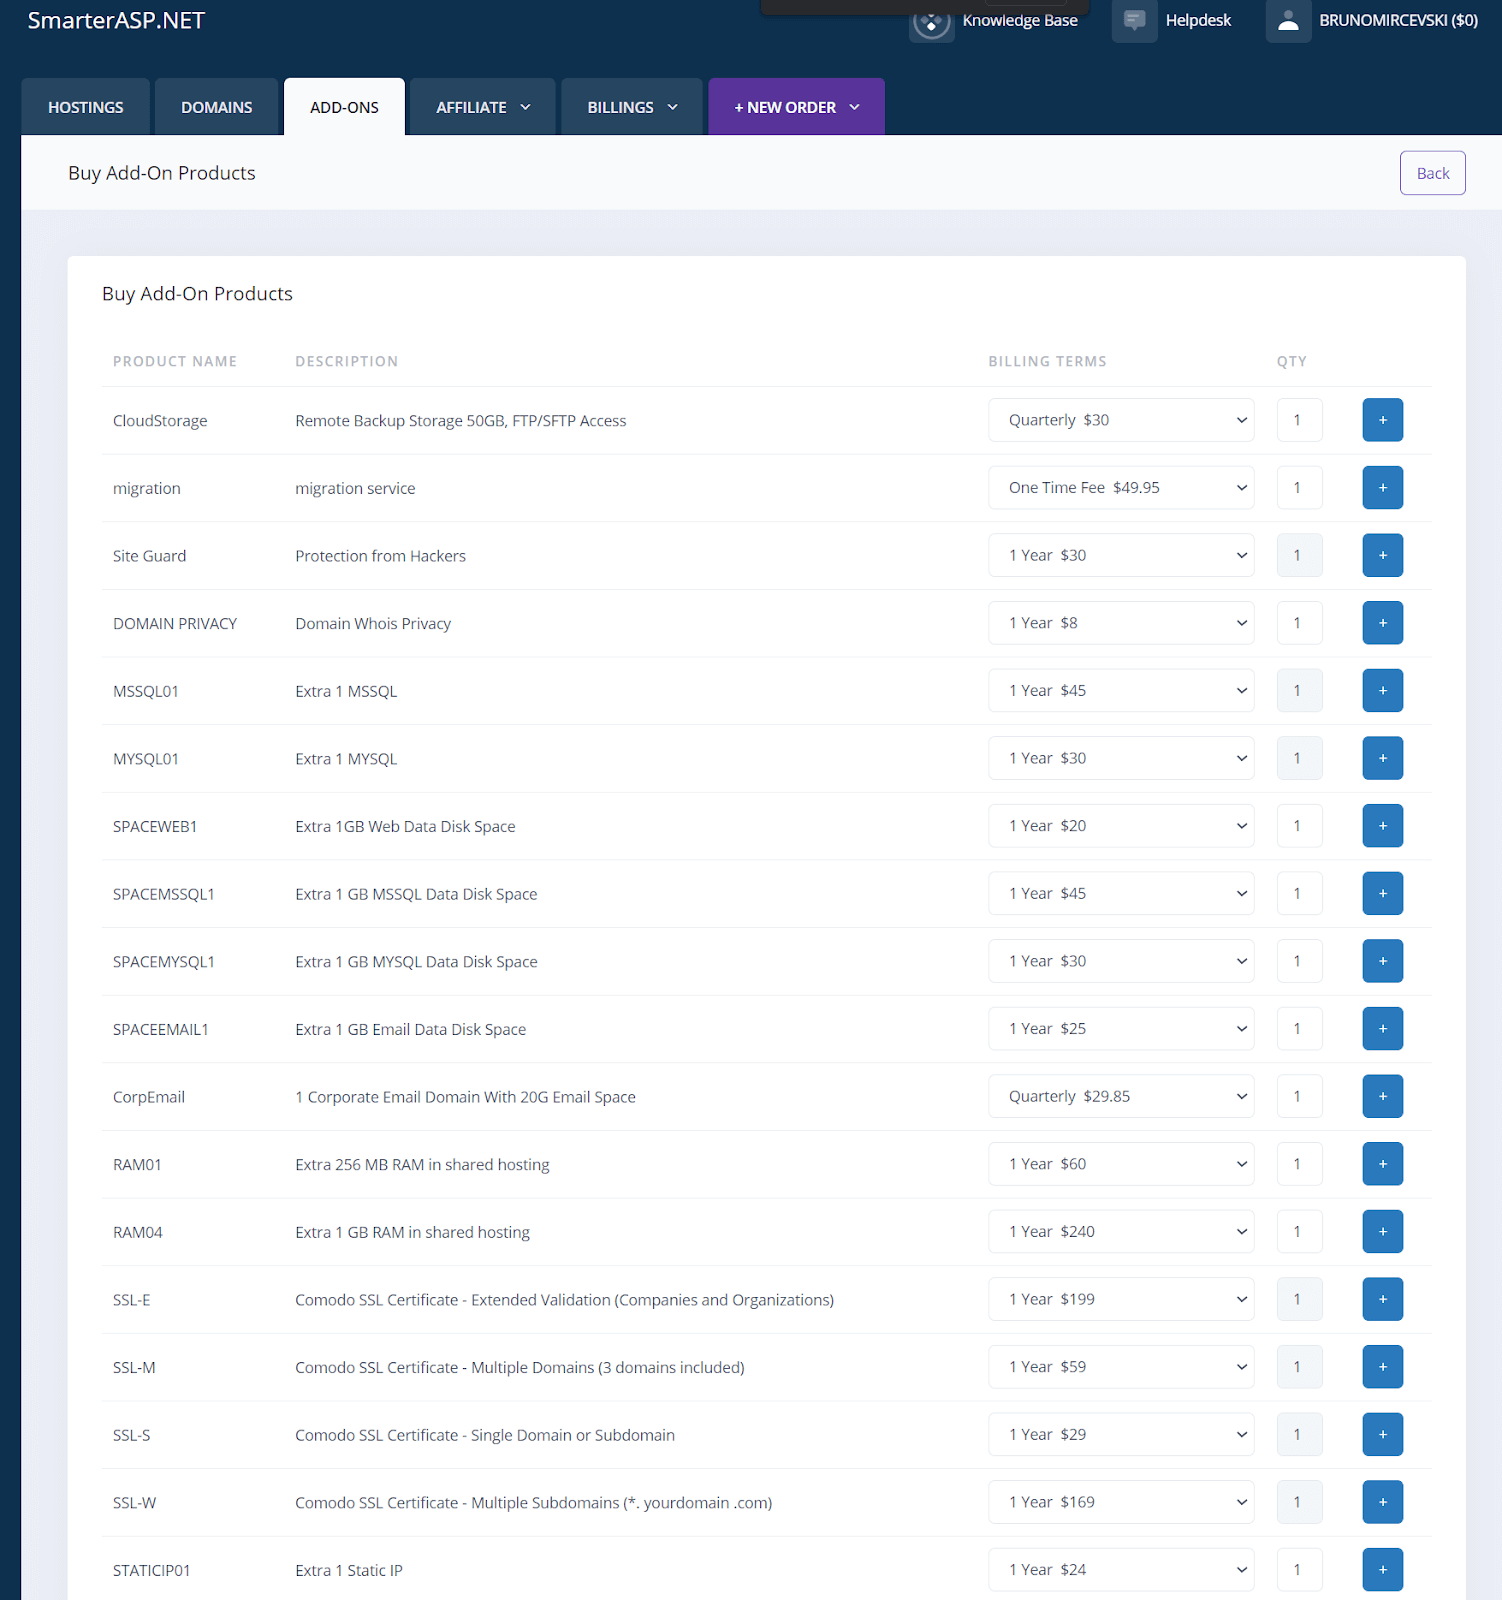Viewport: 1502px width, 1600px height.
Task: Click plus button for SSL-M
Action: tap(1382, 1367)
